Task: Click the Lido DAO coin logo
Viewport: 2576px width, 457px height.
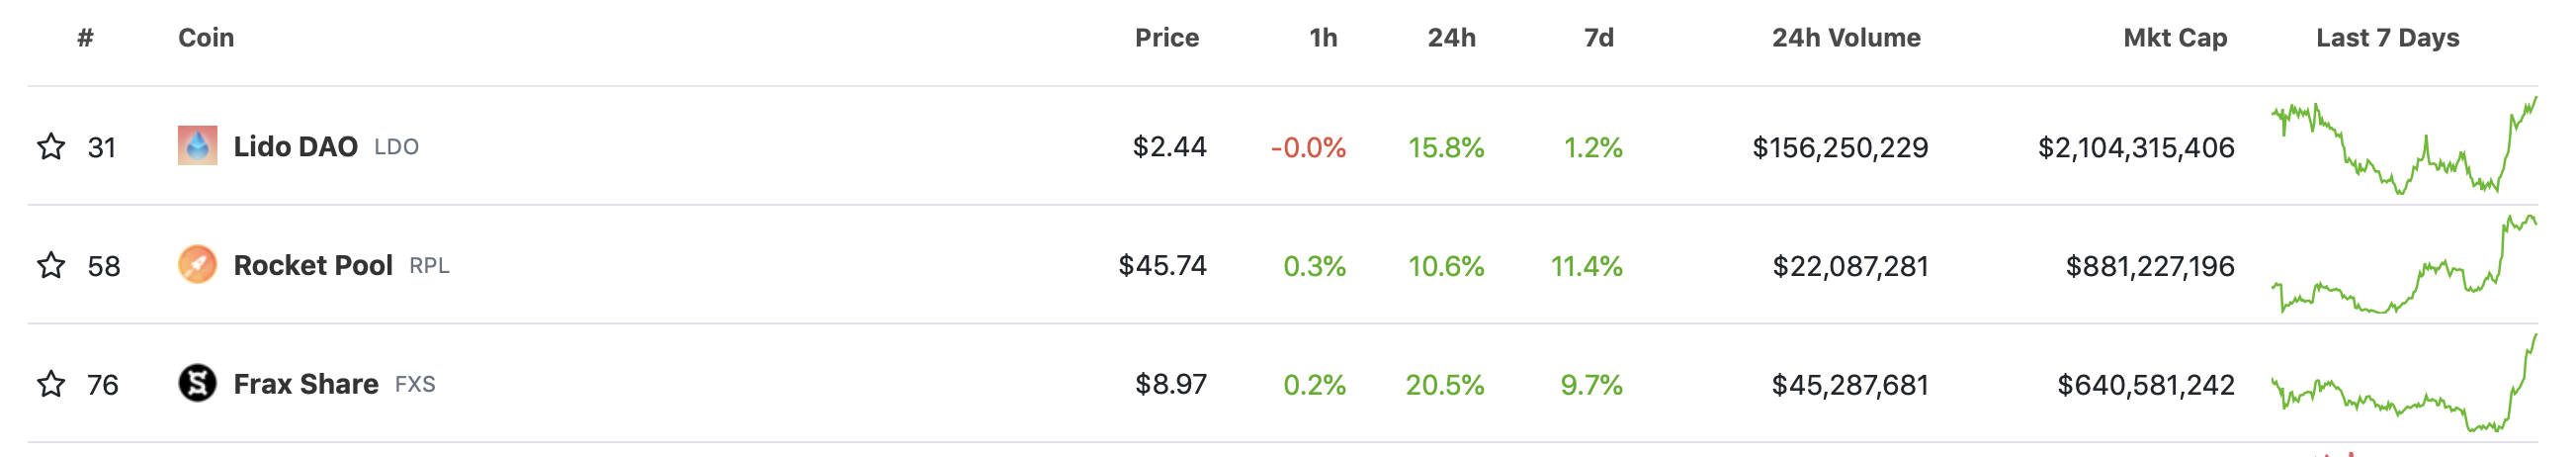Action: click(x=197, y=146)
